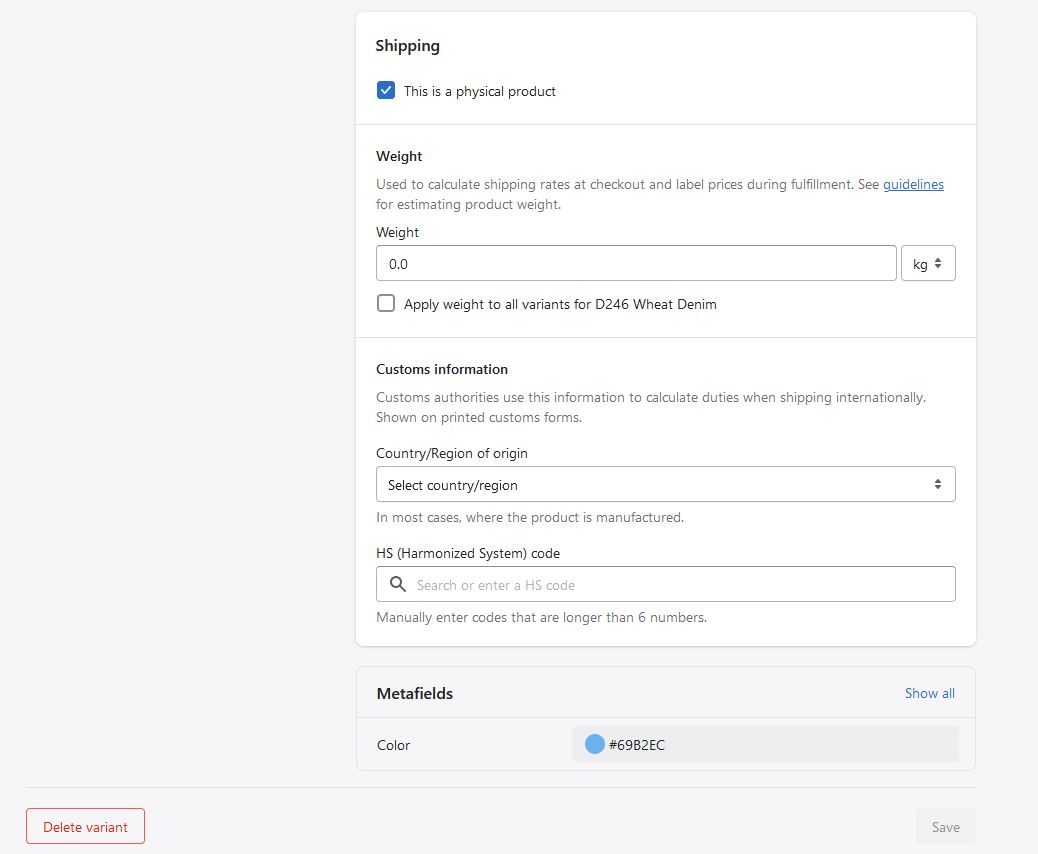Click the 'This is a physical product' label
The height and width of the screenshot is (854, 1038).
[x=479, y=91]
